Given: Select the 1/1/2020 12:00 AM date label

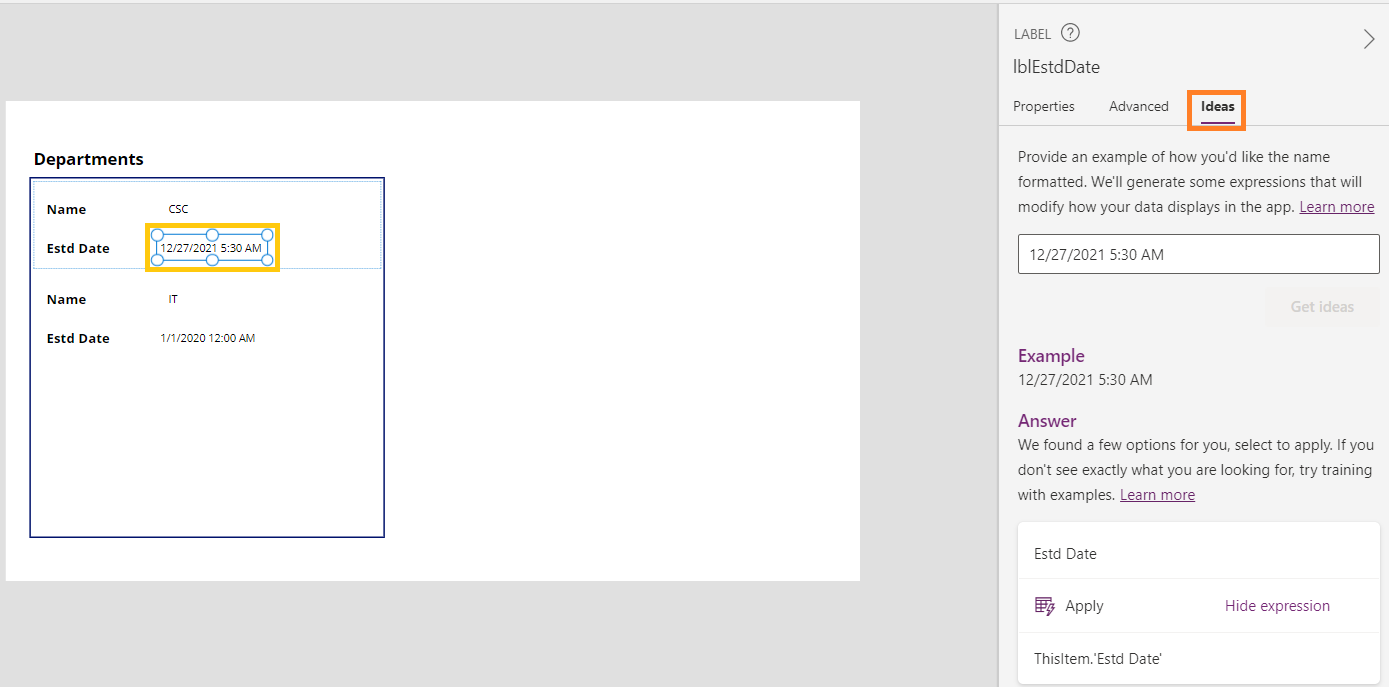Looking at the screenshot, I should coord(207,338).
